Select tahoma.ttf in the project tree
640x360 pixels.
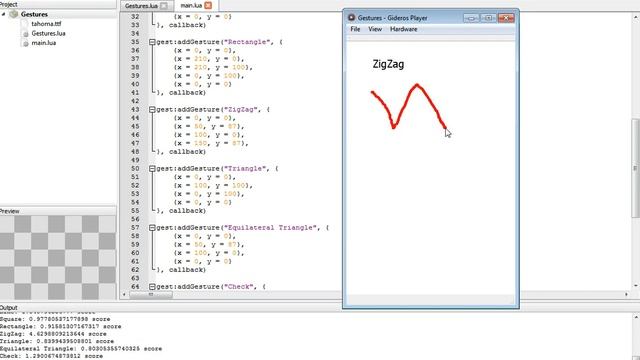coord(46,24)
